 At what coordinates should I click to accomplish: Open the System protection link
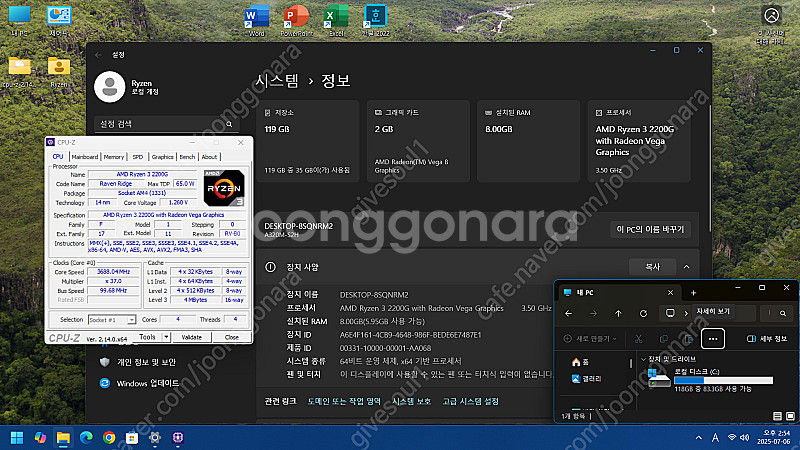tap(411, 402)
